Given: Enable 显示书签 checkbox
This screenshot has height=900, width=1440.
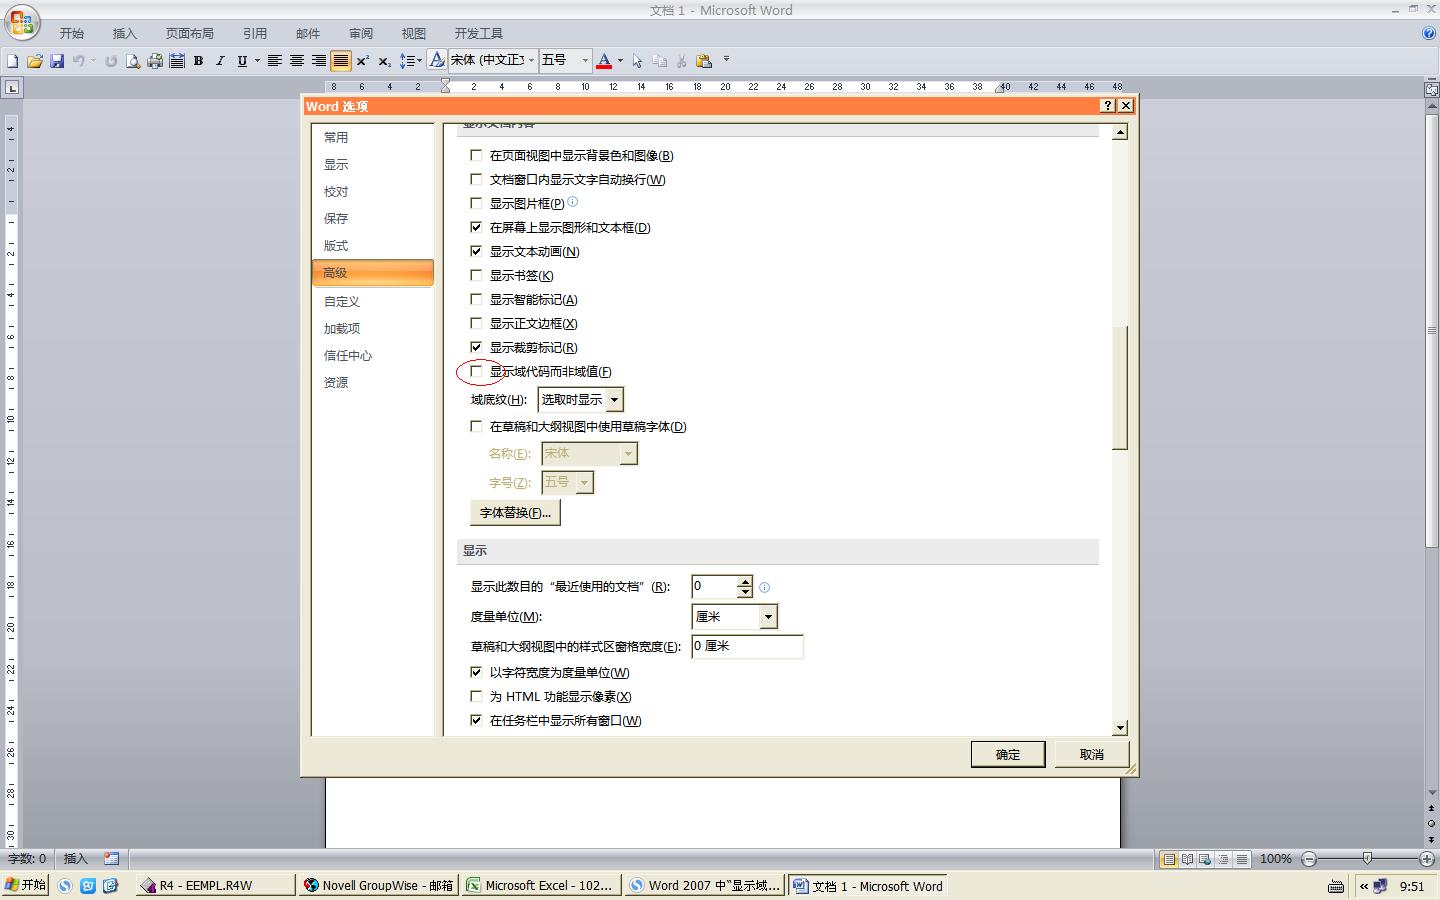Looking at the screenshot, I should pyautogui.click(x=477, y=275).
